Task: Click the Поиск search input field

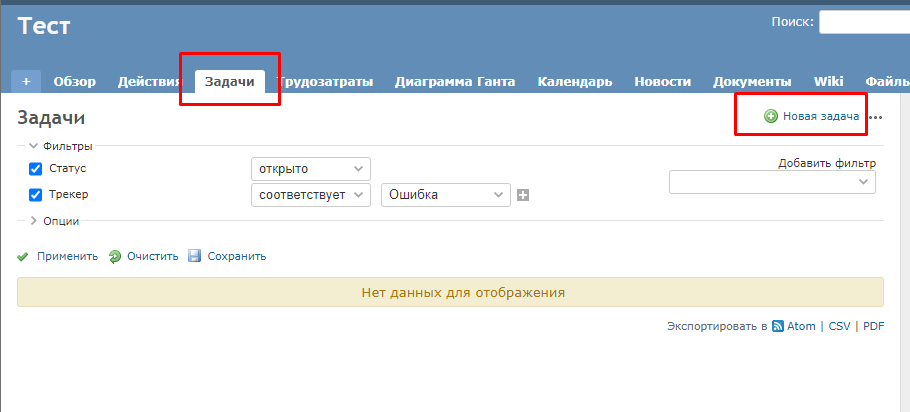Action: (x=864, y=22)
